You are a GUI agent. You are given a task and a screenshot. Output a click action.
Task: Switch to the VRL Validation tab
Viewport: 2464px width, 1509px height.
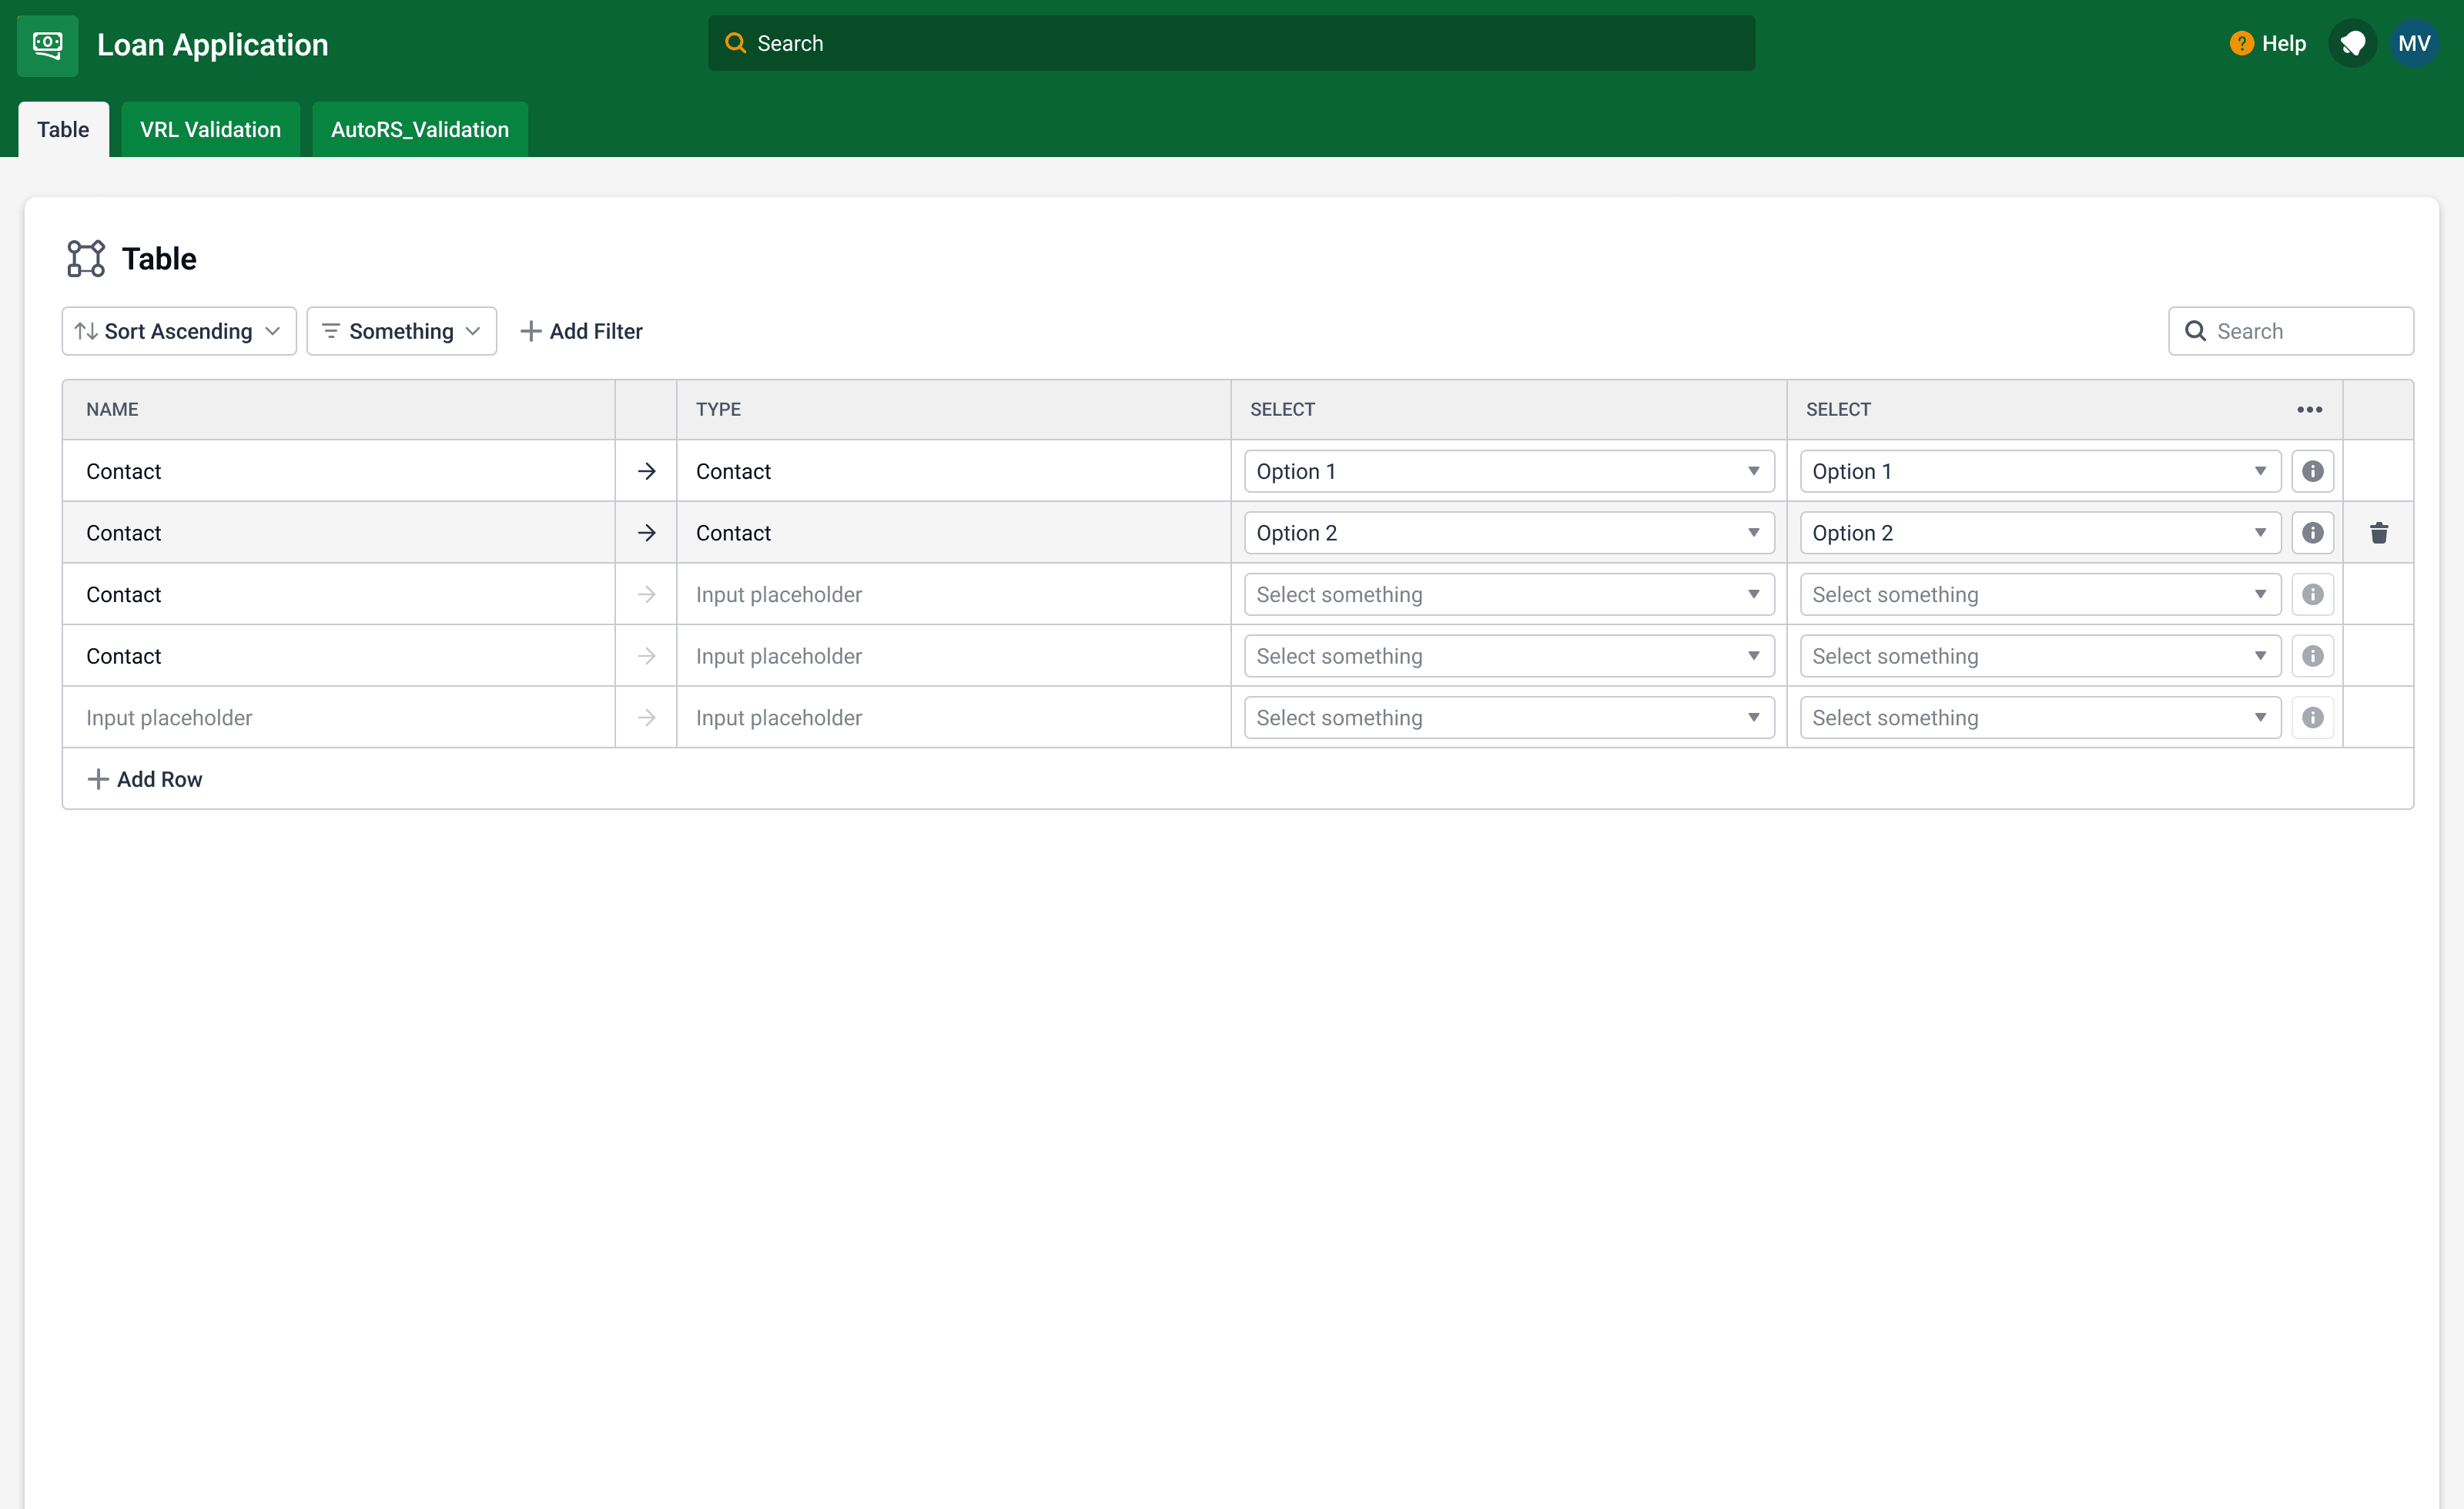[210, 129]
